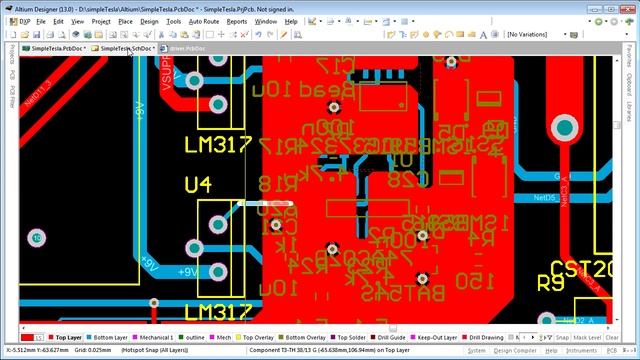Click the Print Preview toolbar icon
Image resolution: width=640 pixels, height=360 pixels.
[x=62, y=35]
